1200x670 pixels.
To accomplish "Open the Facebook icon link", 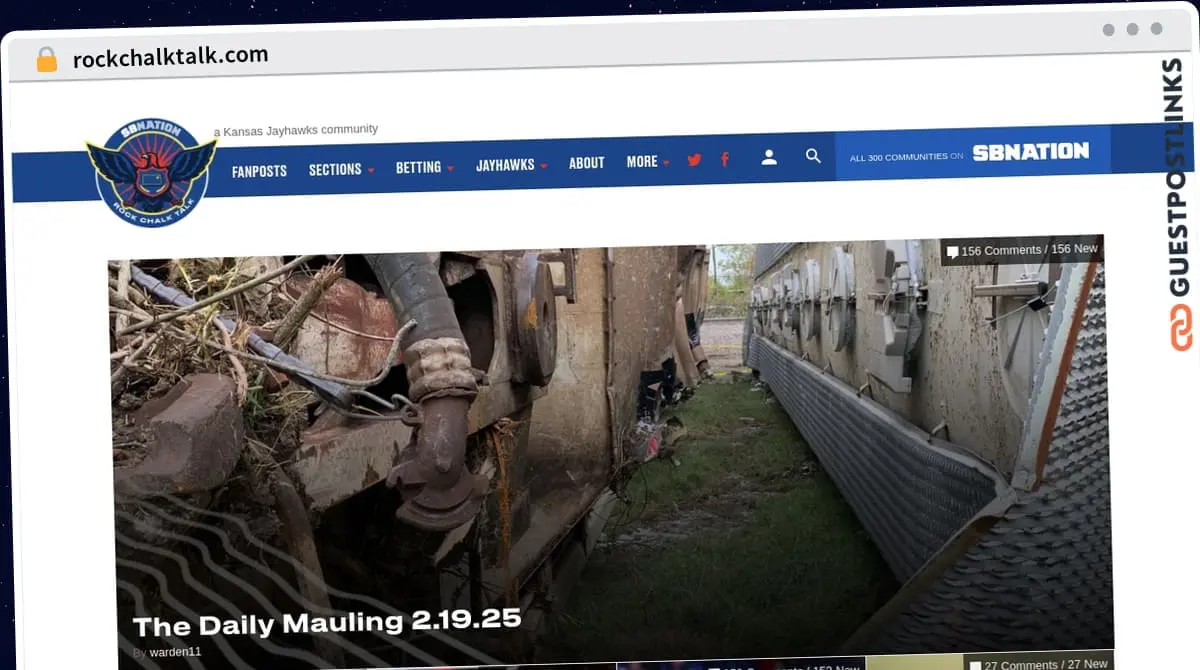I will tap(725, 159).
